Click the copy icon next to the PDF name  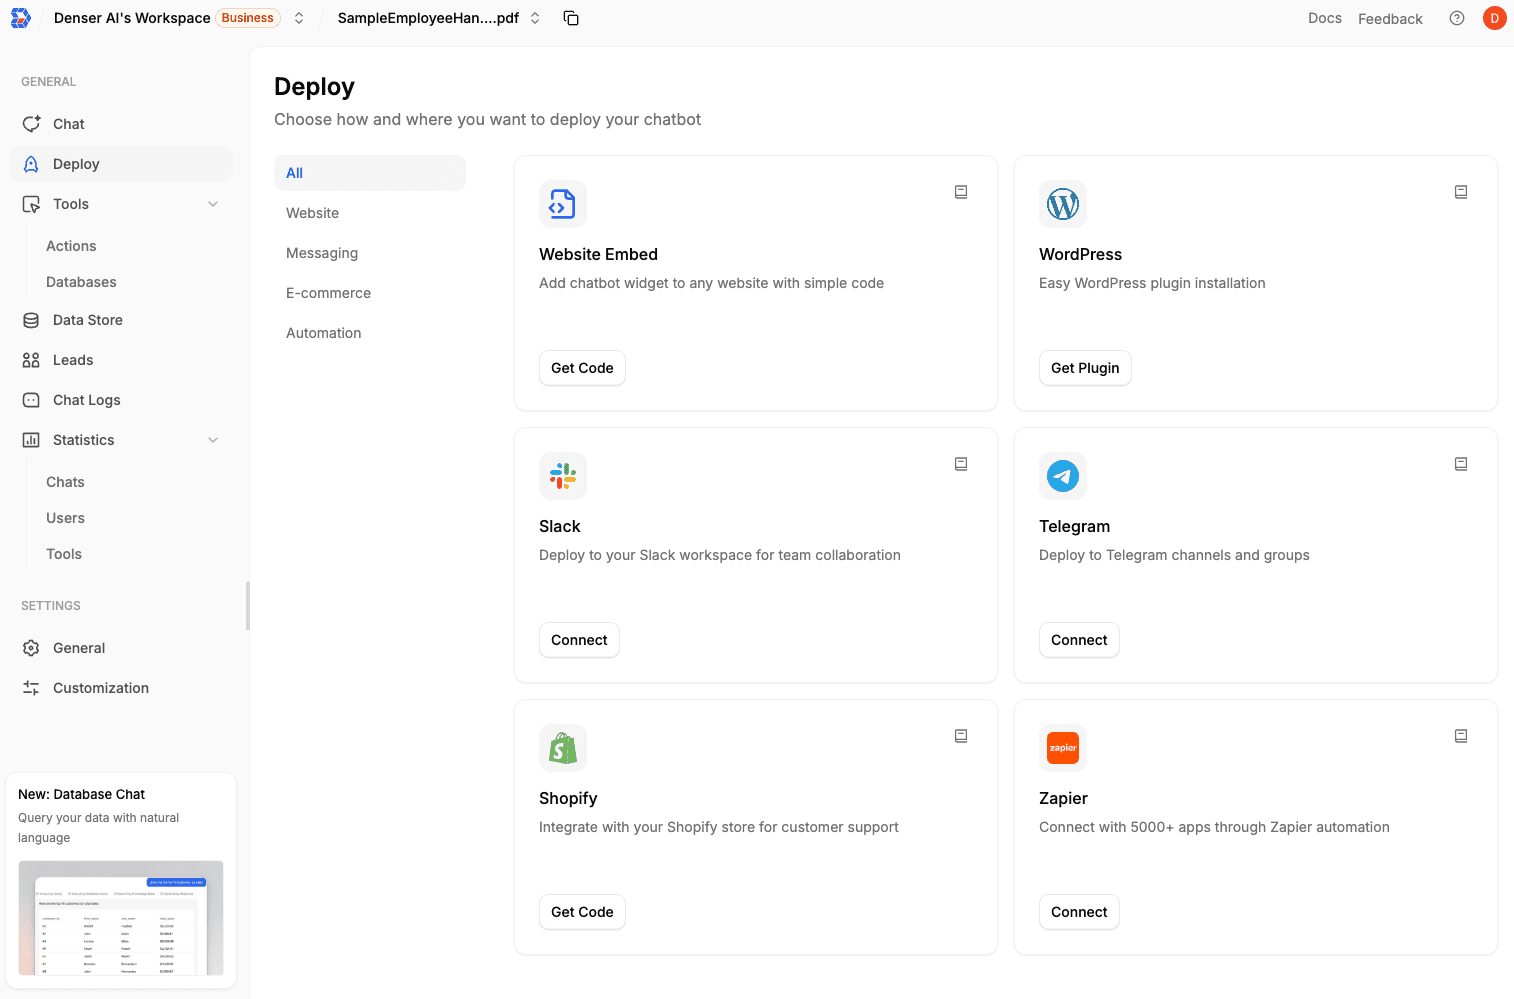pos(570,18)
